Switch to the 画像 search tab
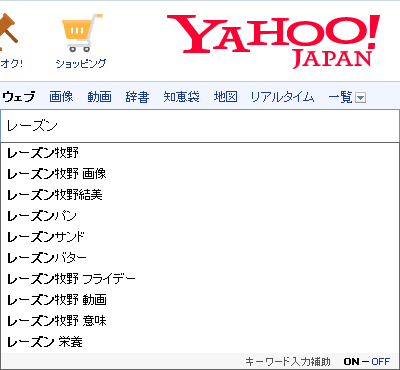Viewport: 400px width, 370px height. 61,97
